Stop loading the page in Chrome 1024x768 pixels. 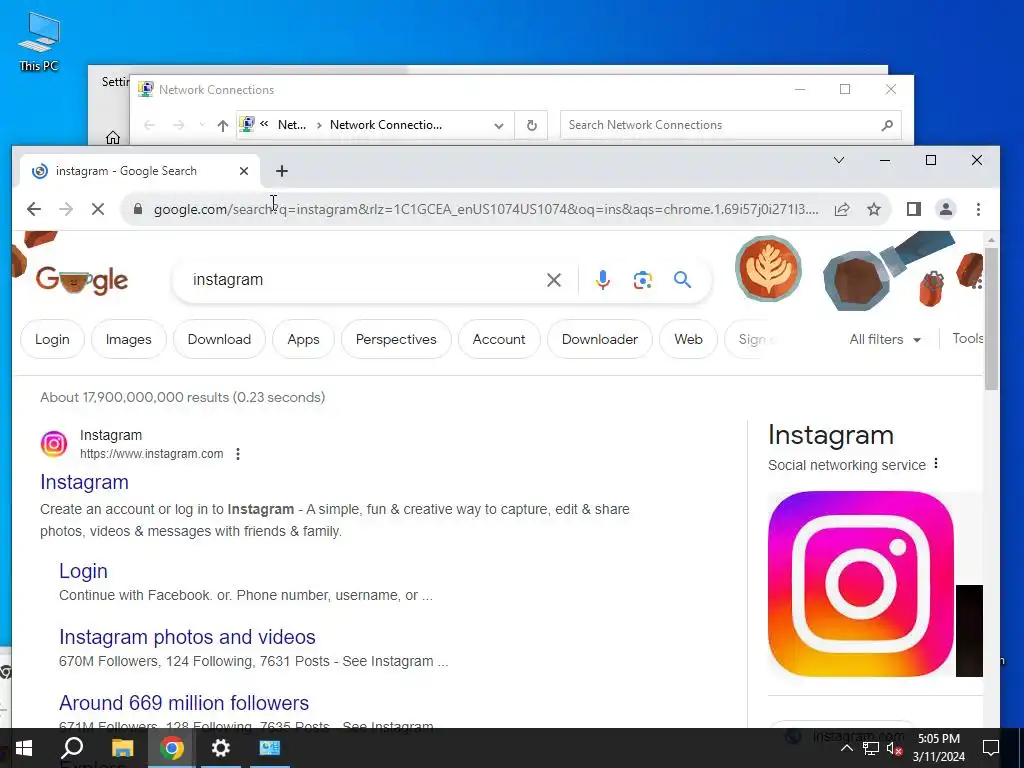click(x=97, y=209)
